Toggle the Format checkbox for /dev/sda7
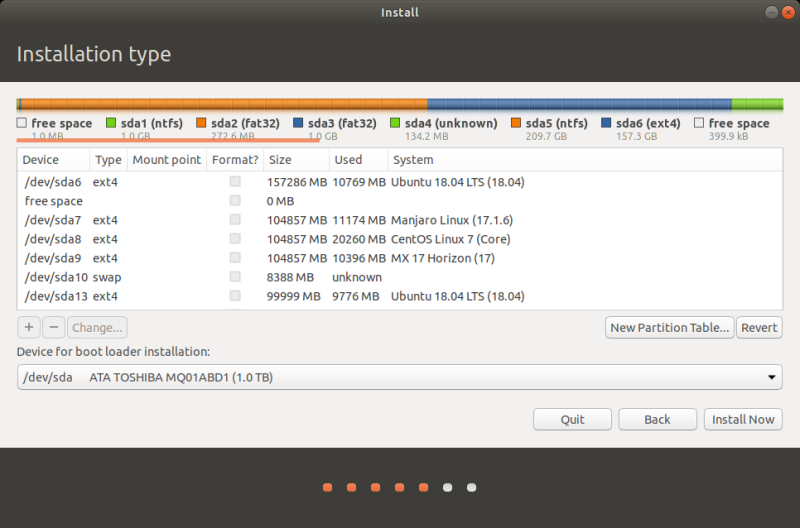 click(235, 220)
